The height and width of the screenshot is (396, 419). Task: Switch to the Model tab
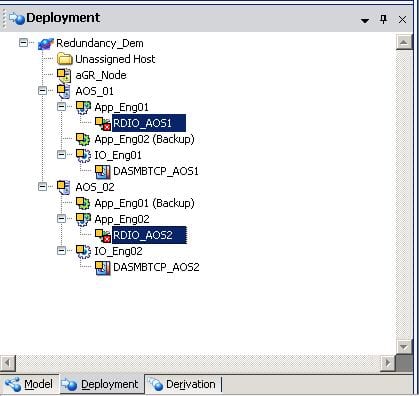29,384
